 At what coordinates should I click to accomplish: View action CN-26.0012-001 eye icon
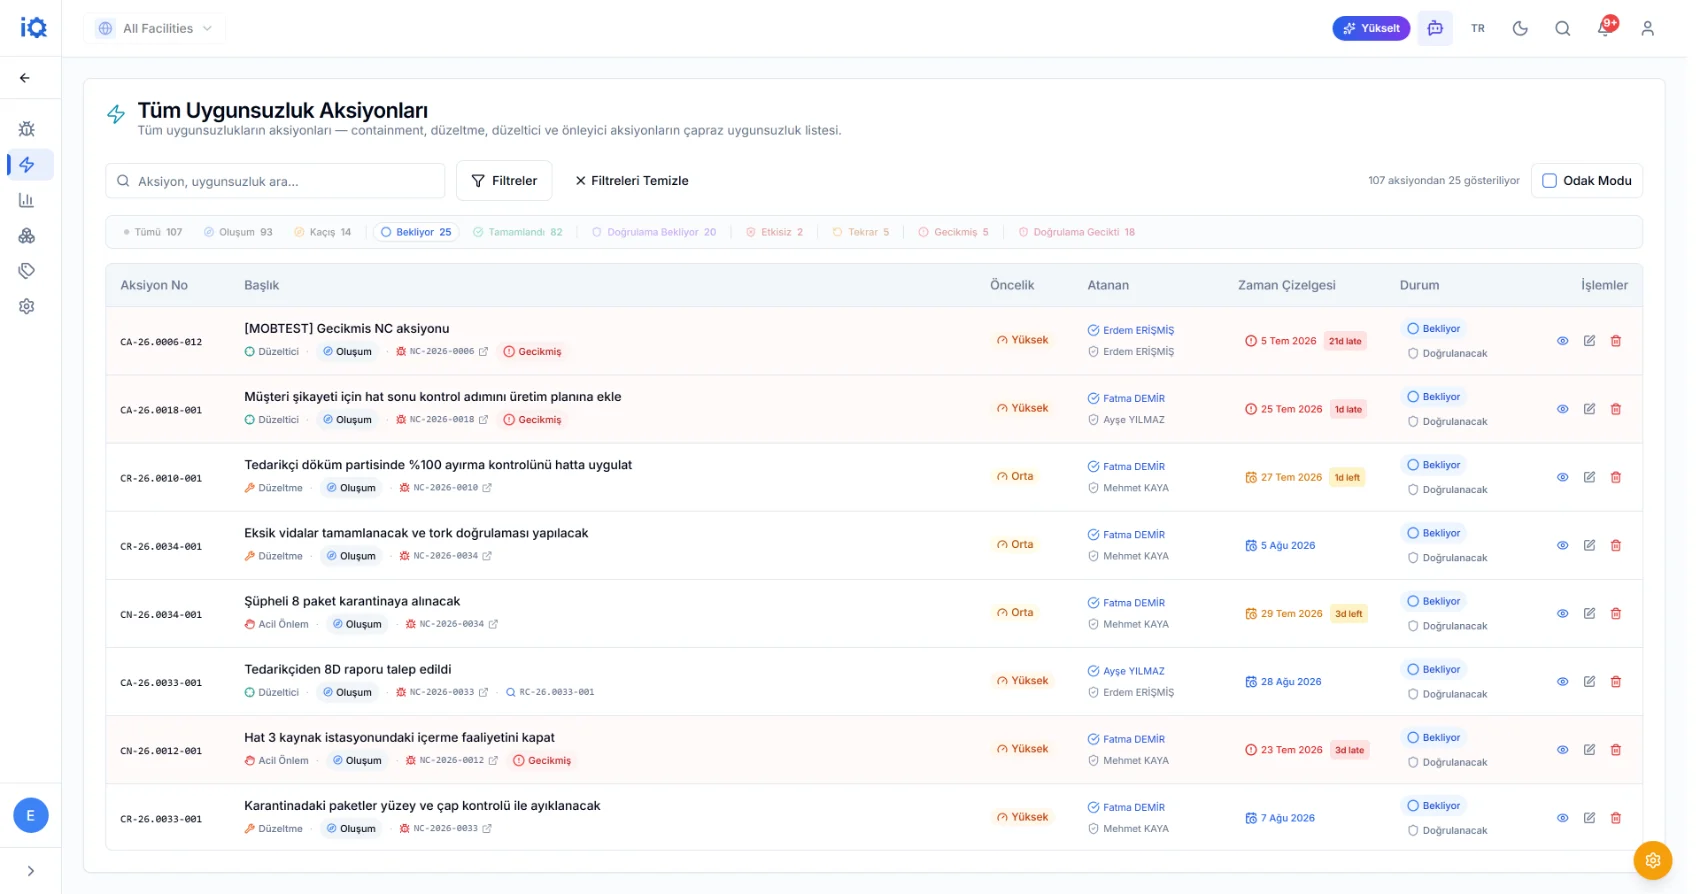pyautogui.click(x=1562, y=750)
